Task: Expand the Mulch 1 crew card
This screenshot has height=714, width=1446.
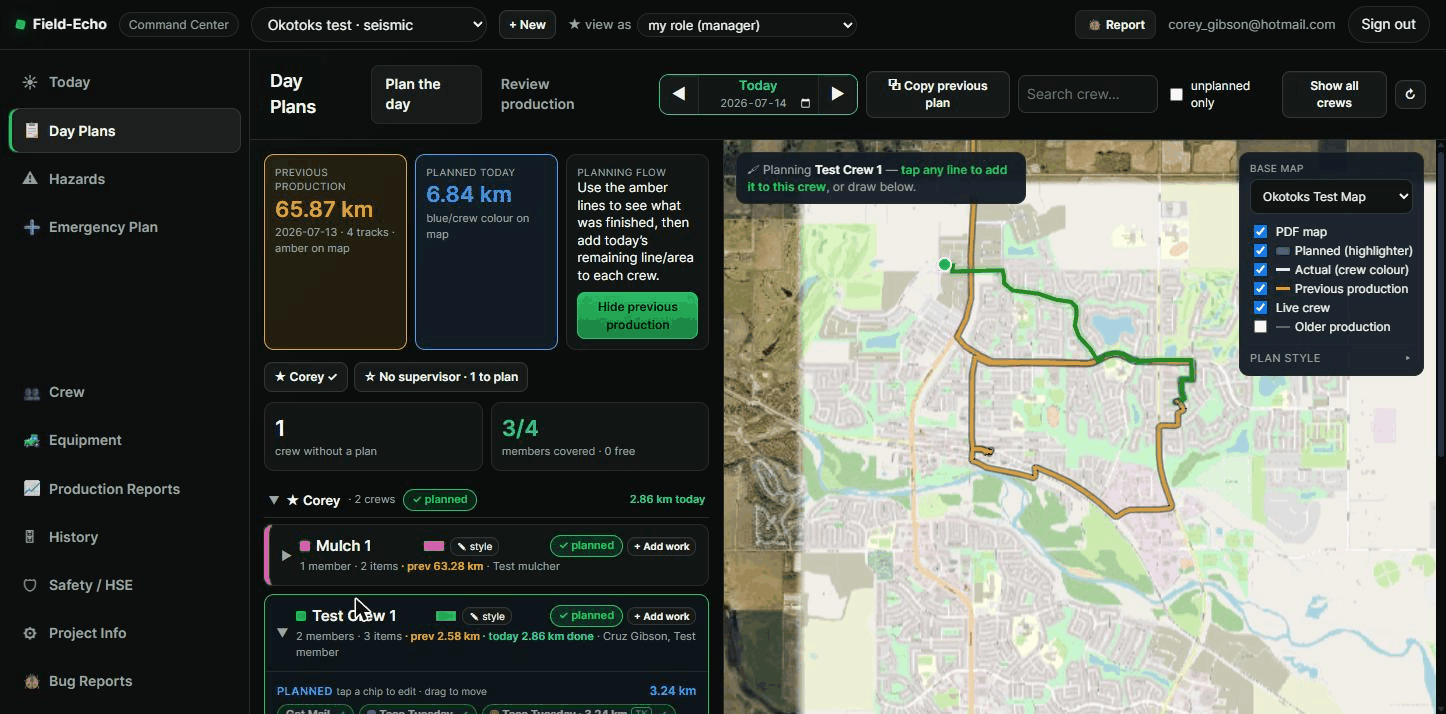Action: click(286, 555)
